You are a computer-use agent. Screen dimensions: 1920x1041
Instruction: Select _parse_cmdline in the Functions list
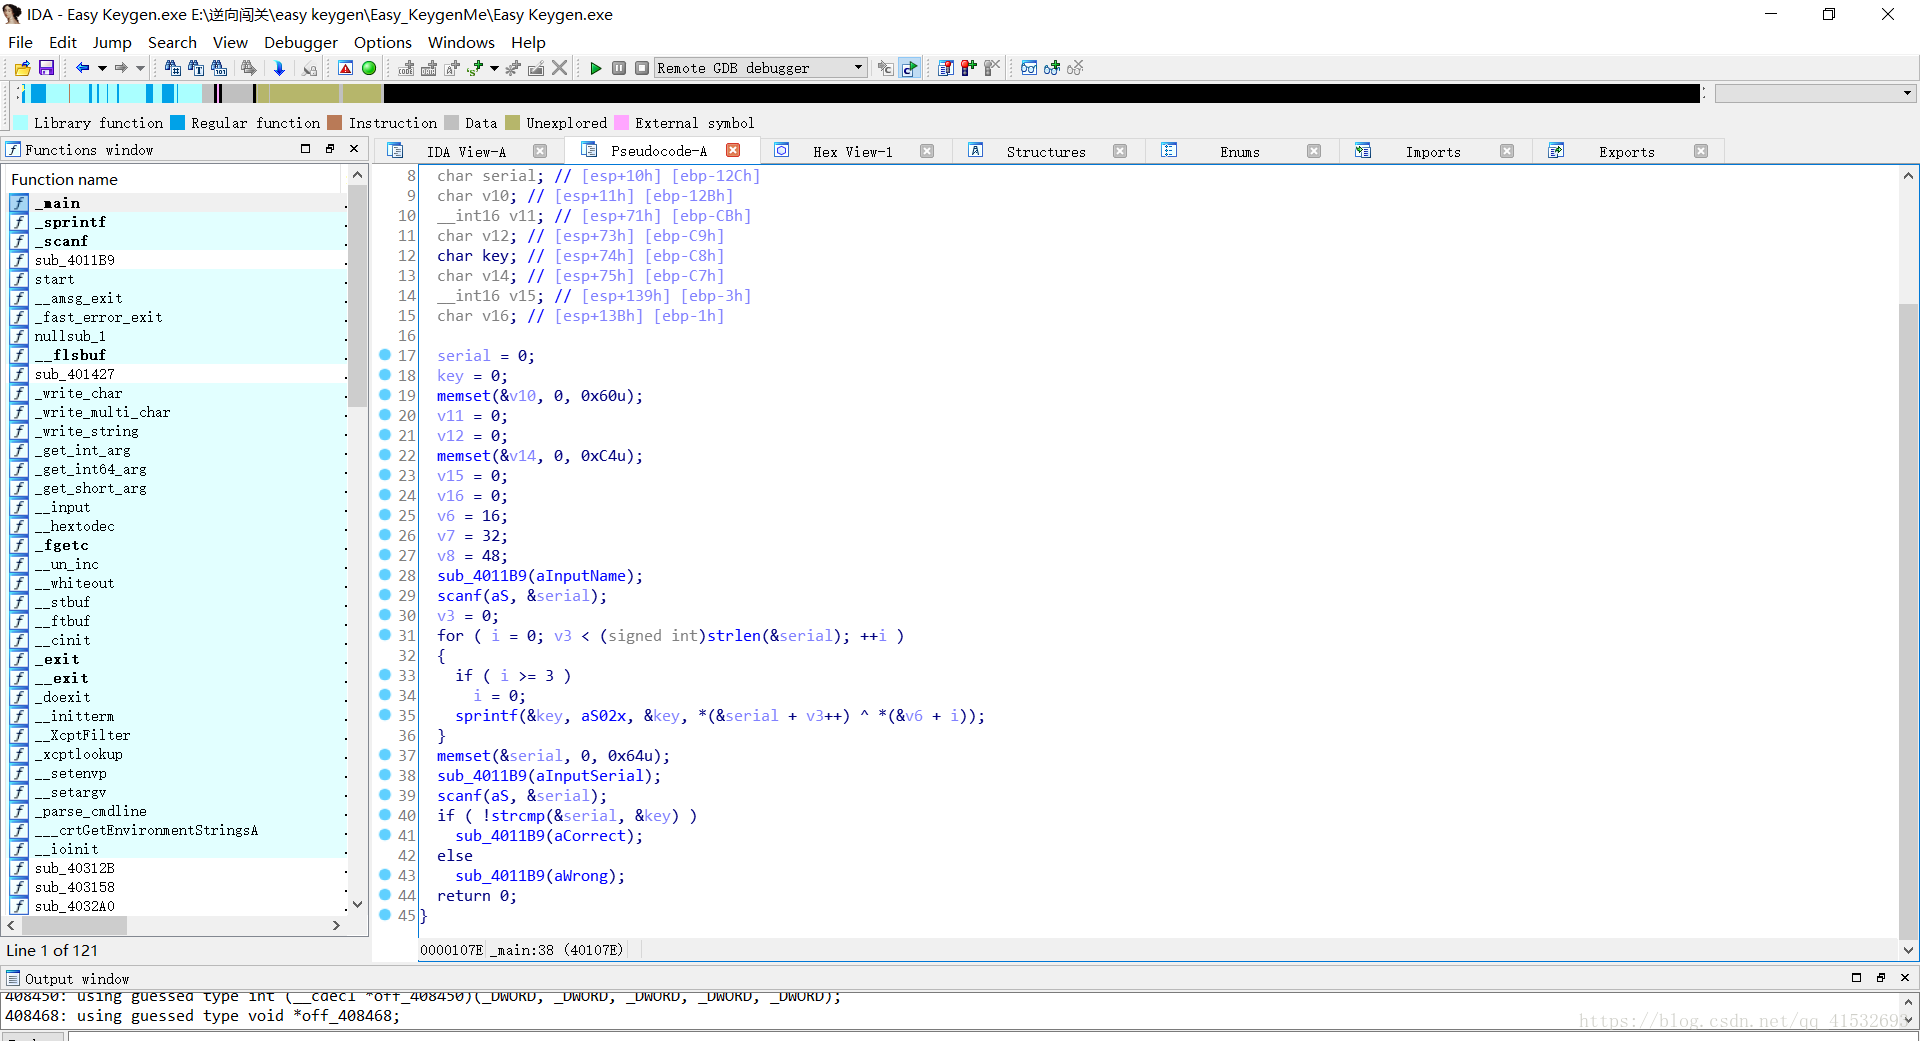tap(177, 811)
